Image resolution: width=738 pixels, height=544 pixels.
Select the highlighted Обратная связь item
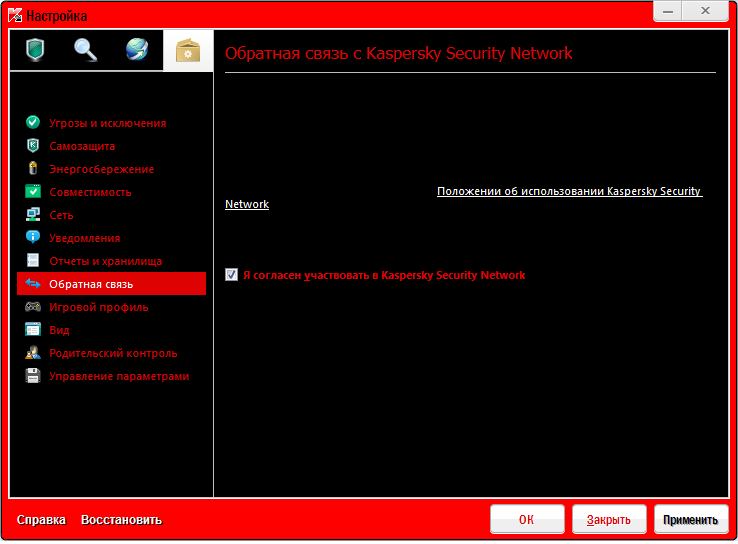coord(112,284)
